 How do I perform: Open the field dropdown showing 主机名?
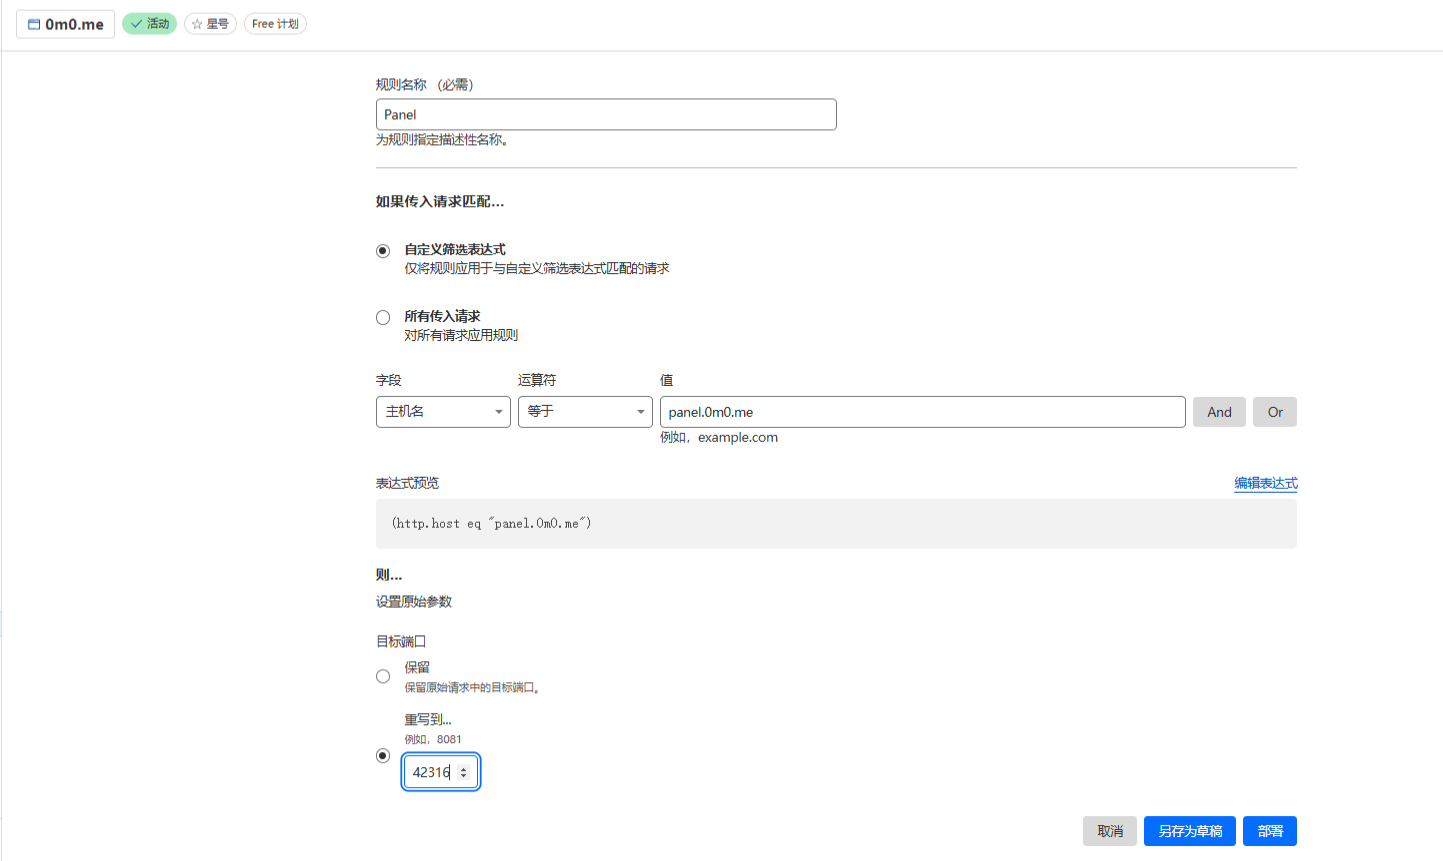pos(443,412)
